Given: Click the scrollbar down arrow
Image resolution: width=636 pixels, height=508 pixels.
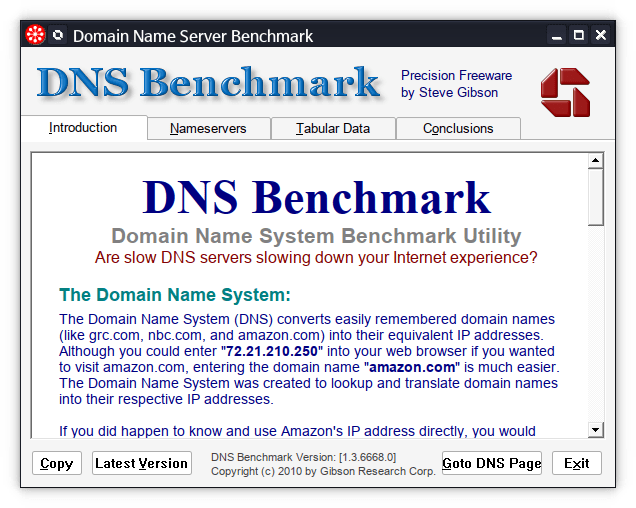Looking at the screenshot, I should tap(595, 429).
